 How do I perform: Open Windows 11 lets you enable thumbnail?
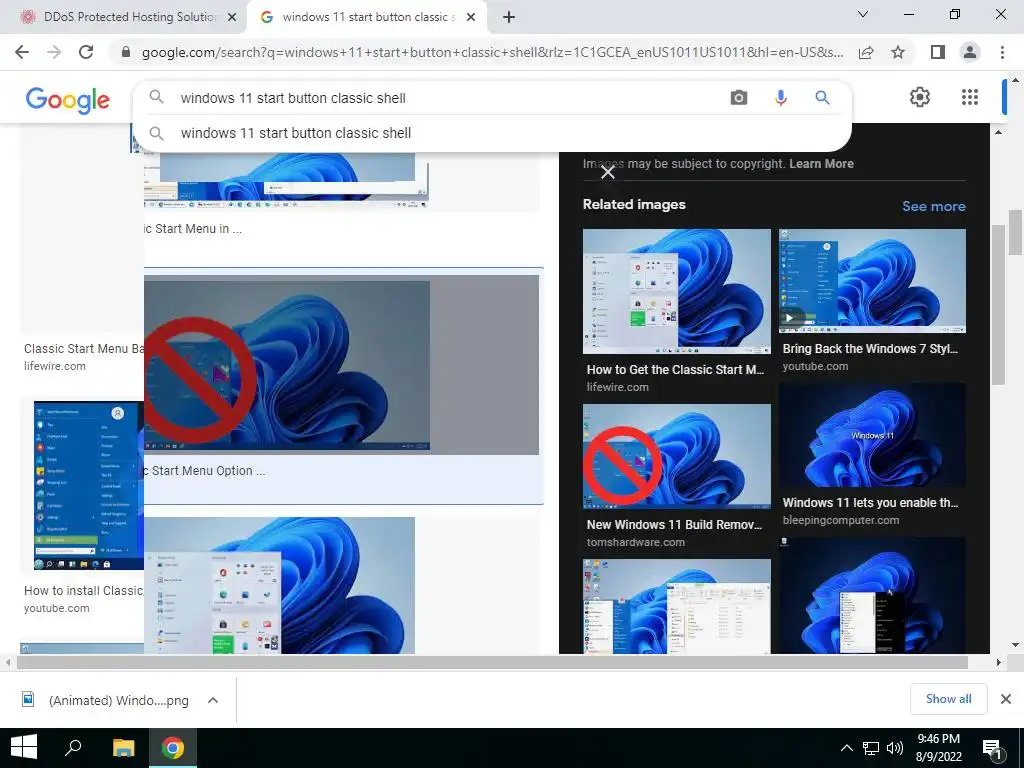872,435
